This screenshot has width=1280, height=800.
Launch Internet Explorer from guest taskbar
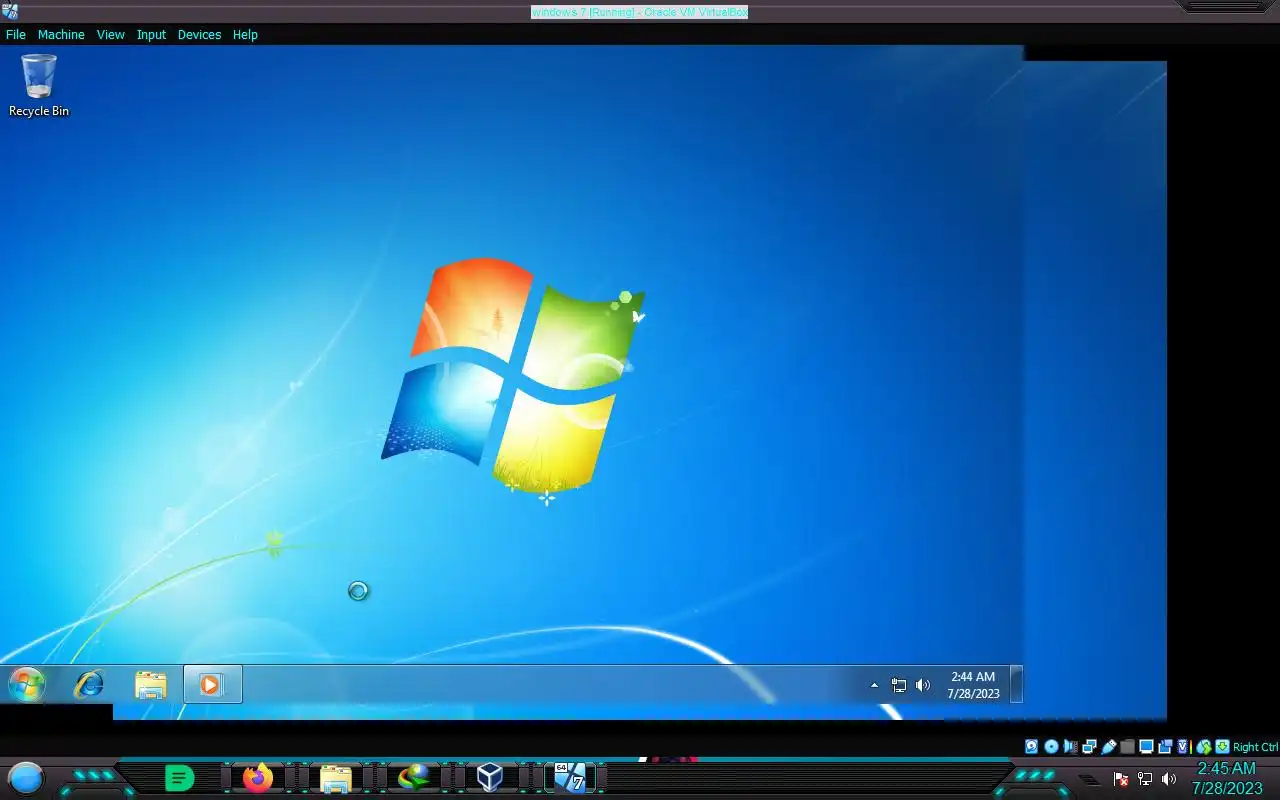pyautogui.click(x=89, y=685)
